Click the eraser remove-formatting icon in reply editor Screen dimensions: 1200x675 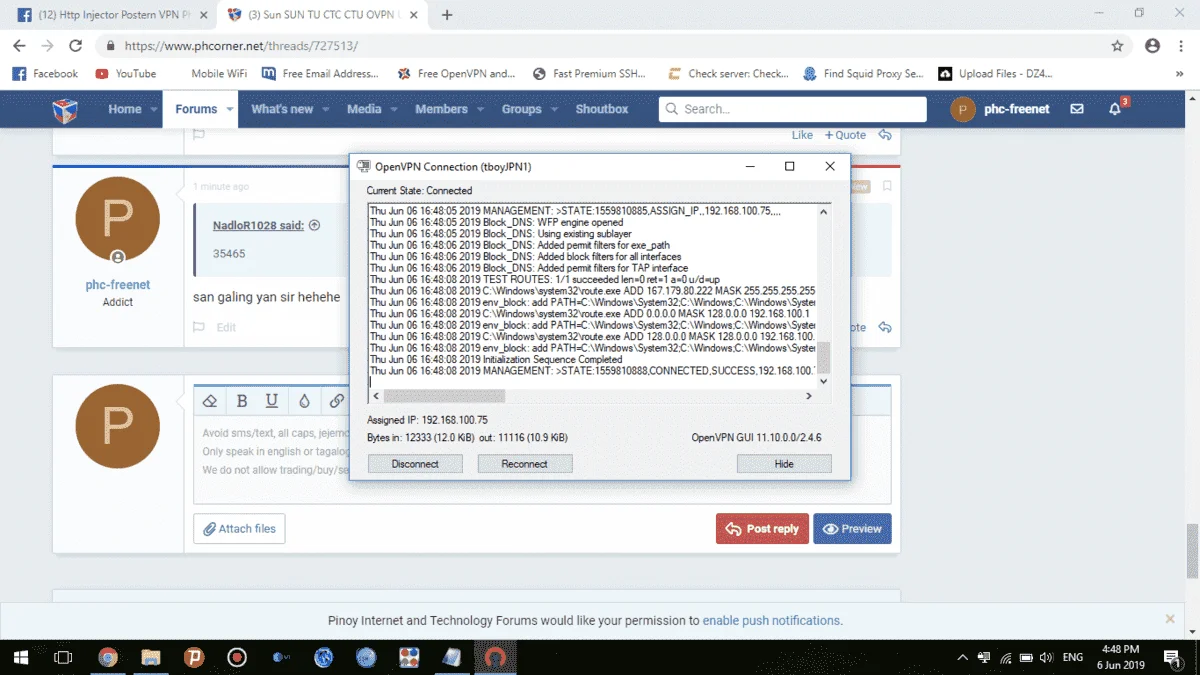click(210, 401)
